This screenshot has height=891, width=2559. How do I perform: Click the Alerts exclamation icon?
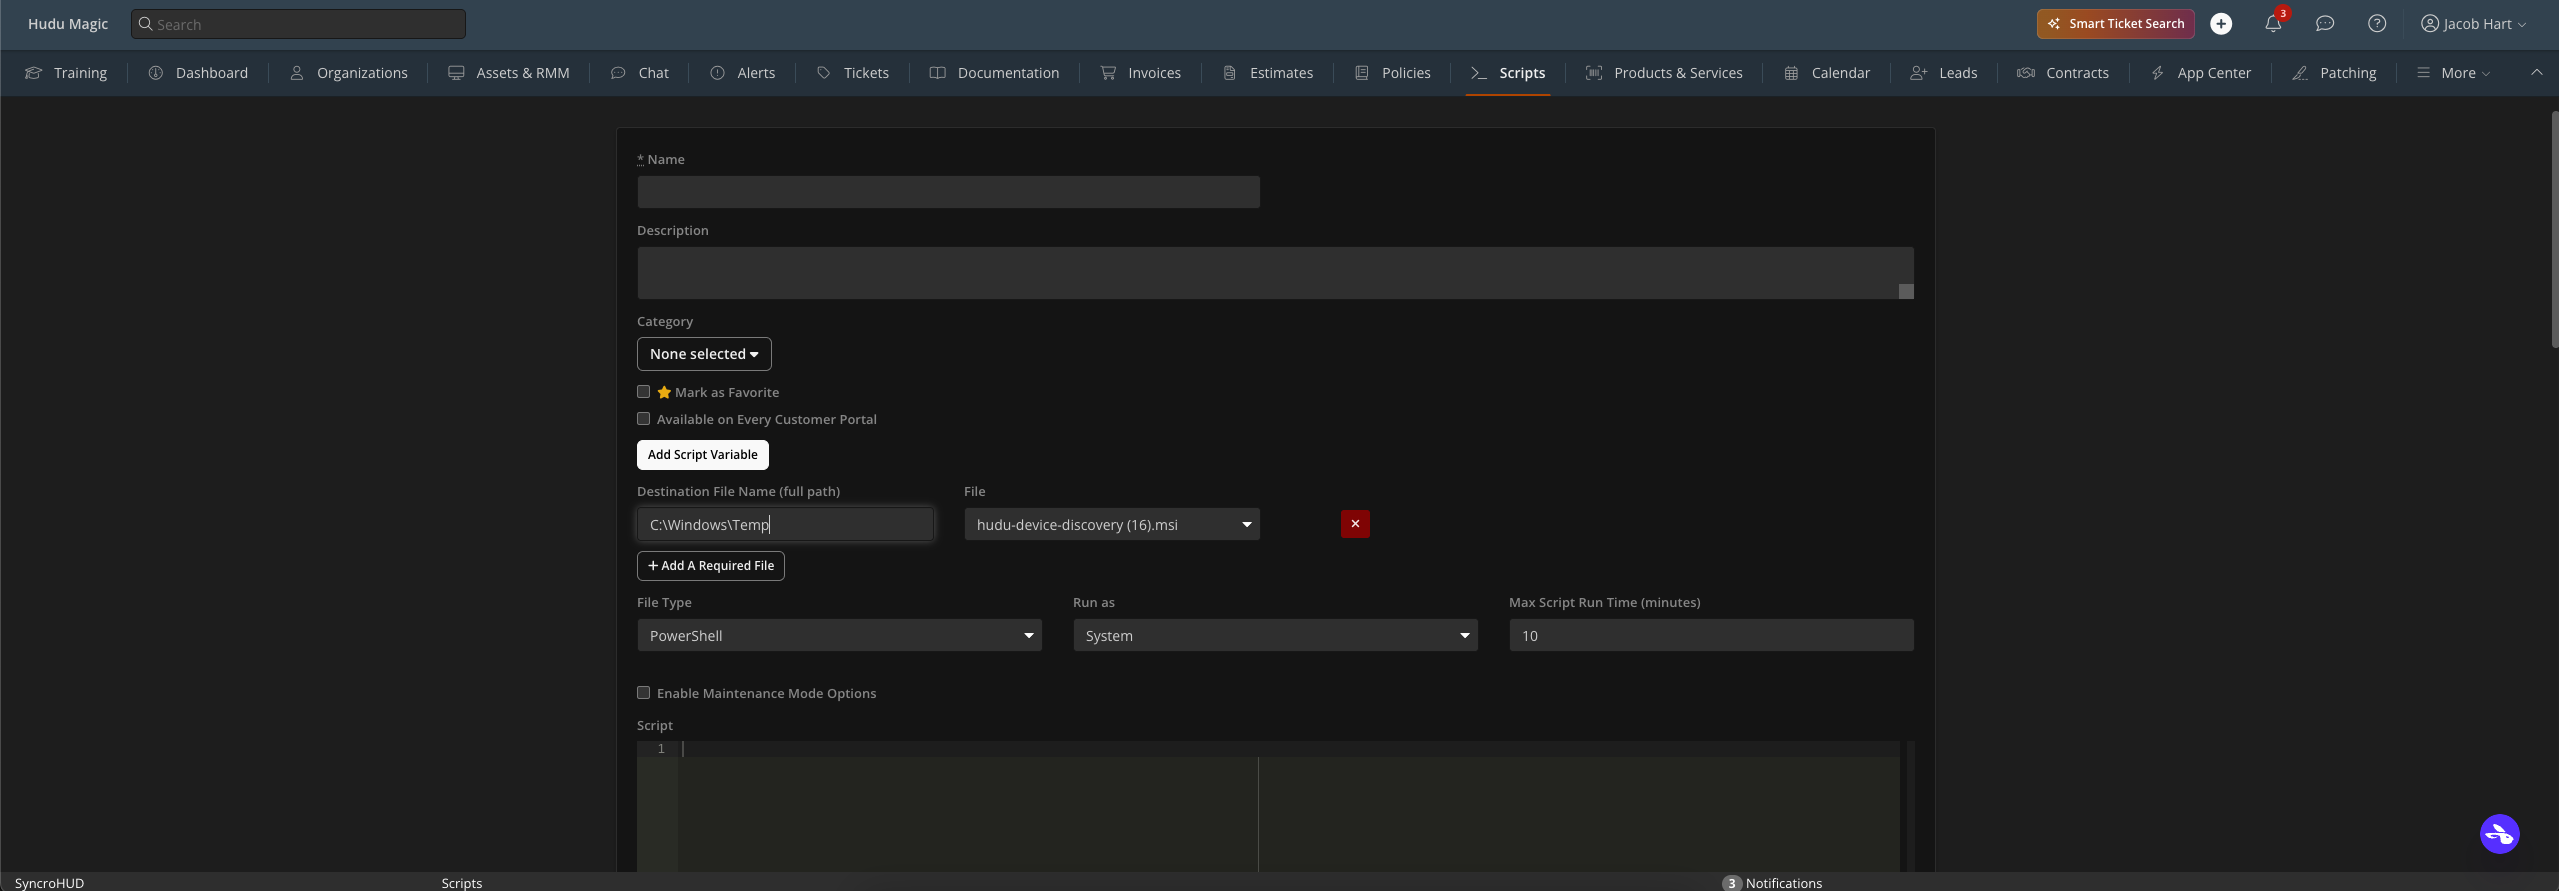[x=718, y=73]
